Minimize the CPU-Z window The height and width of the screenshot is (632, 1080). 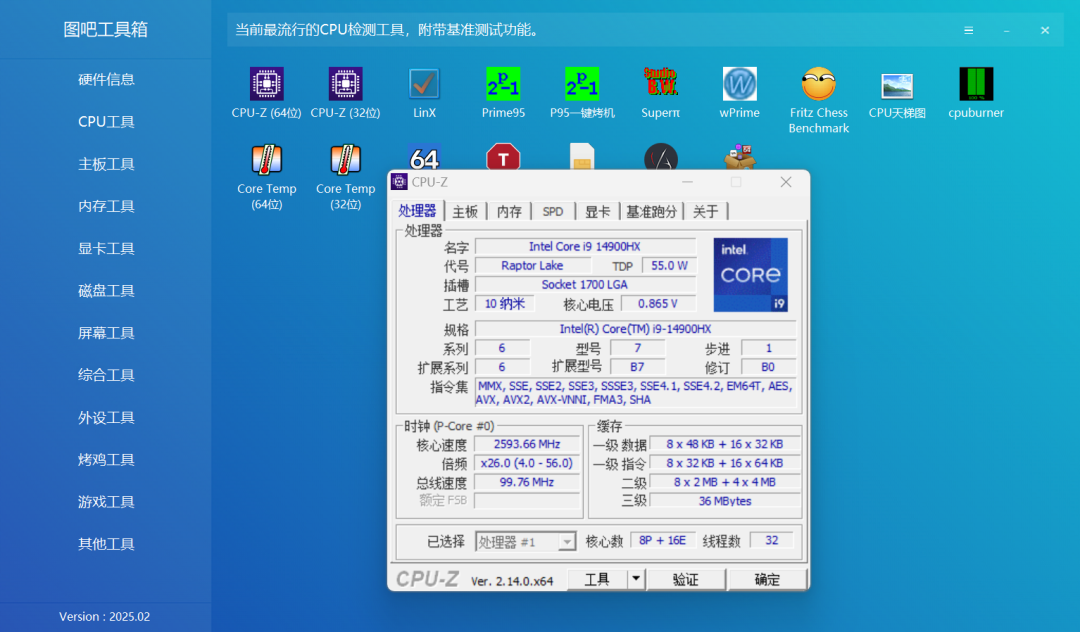pyautogui.click(x=687, y=182)
